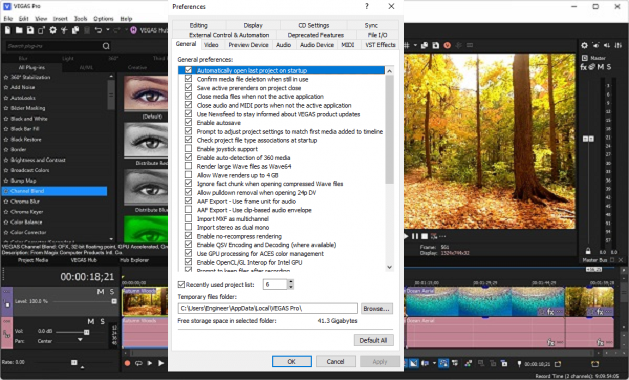Toggle Enable autosave checkbox
The width and height of the screenshot is (629, 380).
pyautogui.click(x=188, y=123)
